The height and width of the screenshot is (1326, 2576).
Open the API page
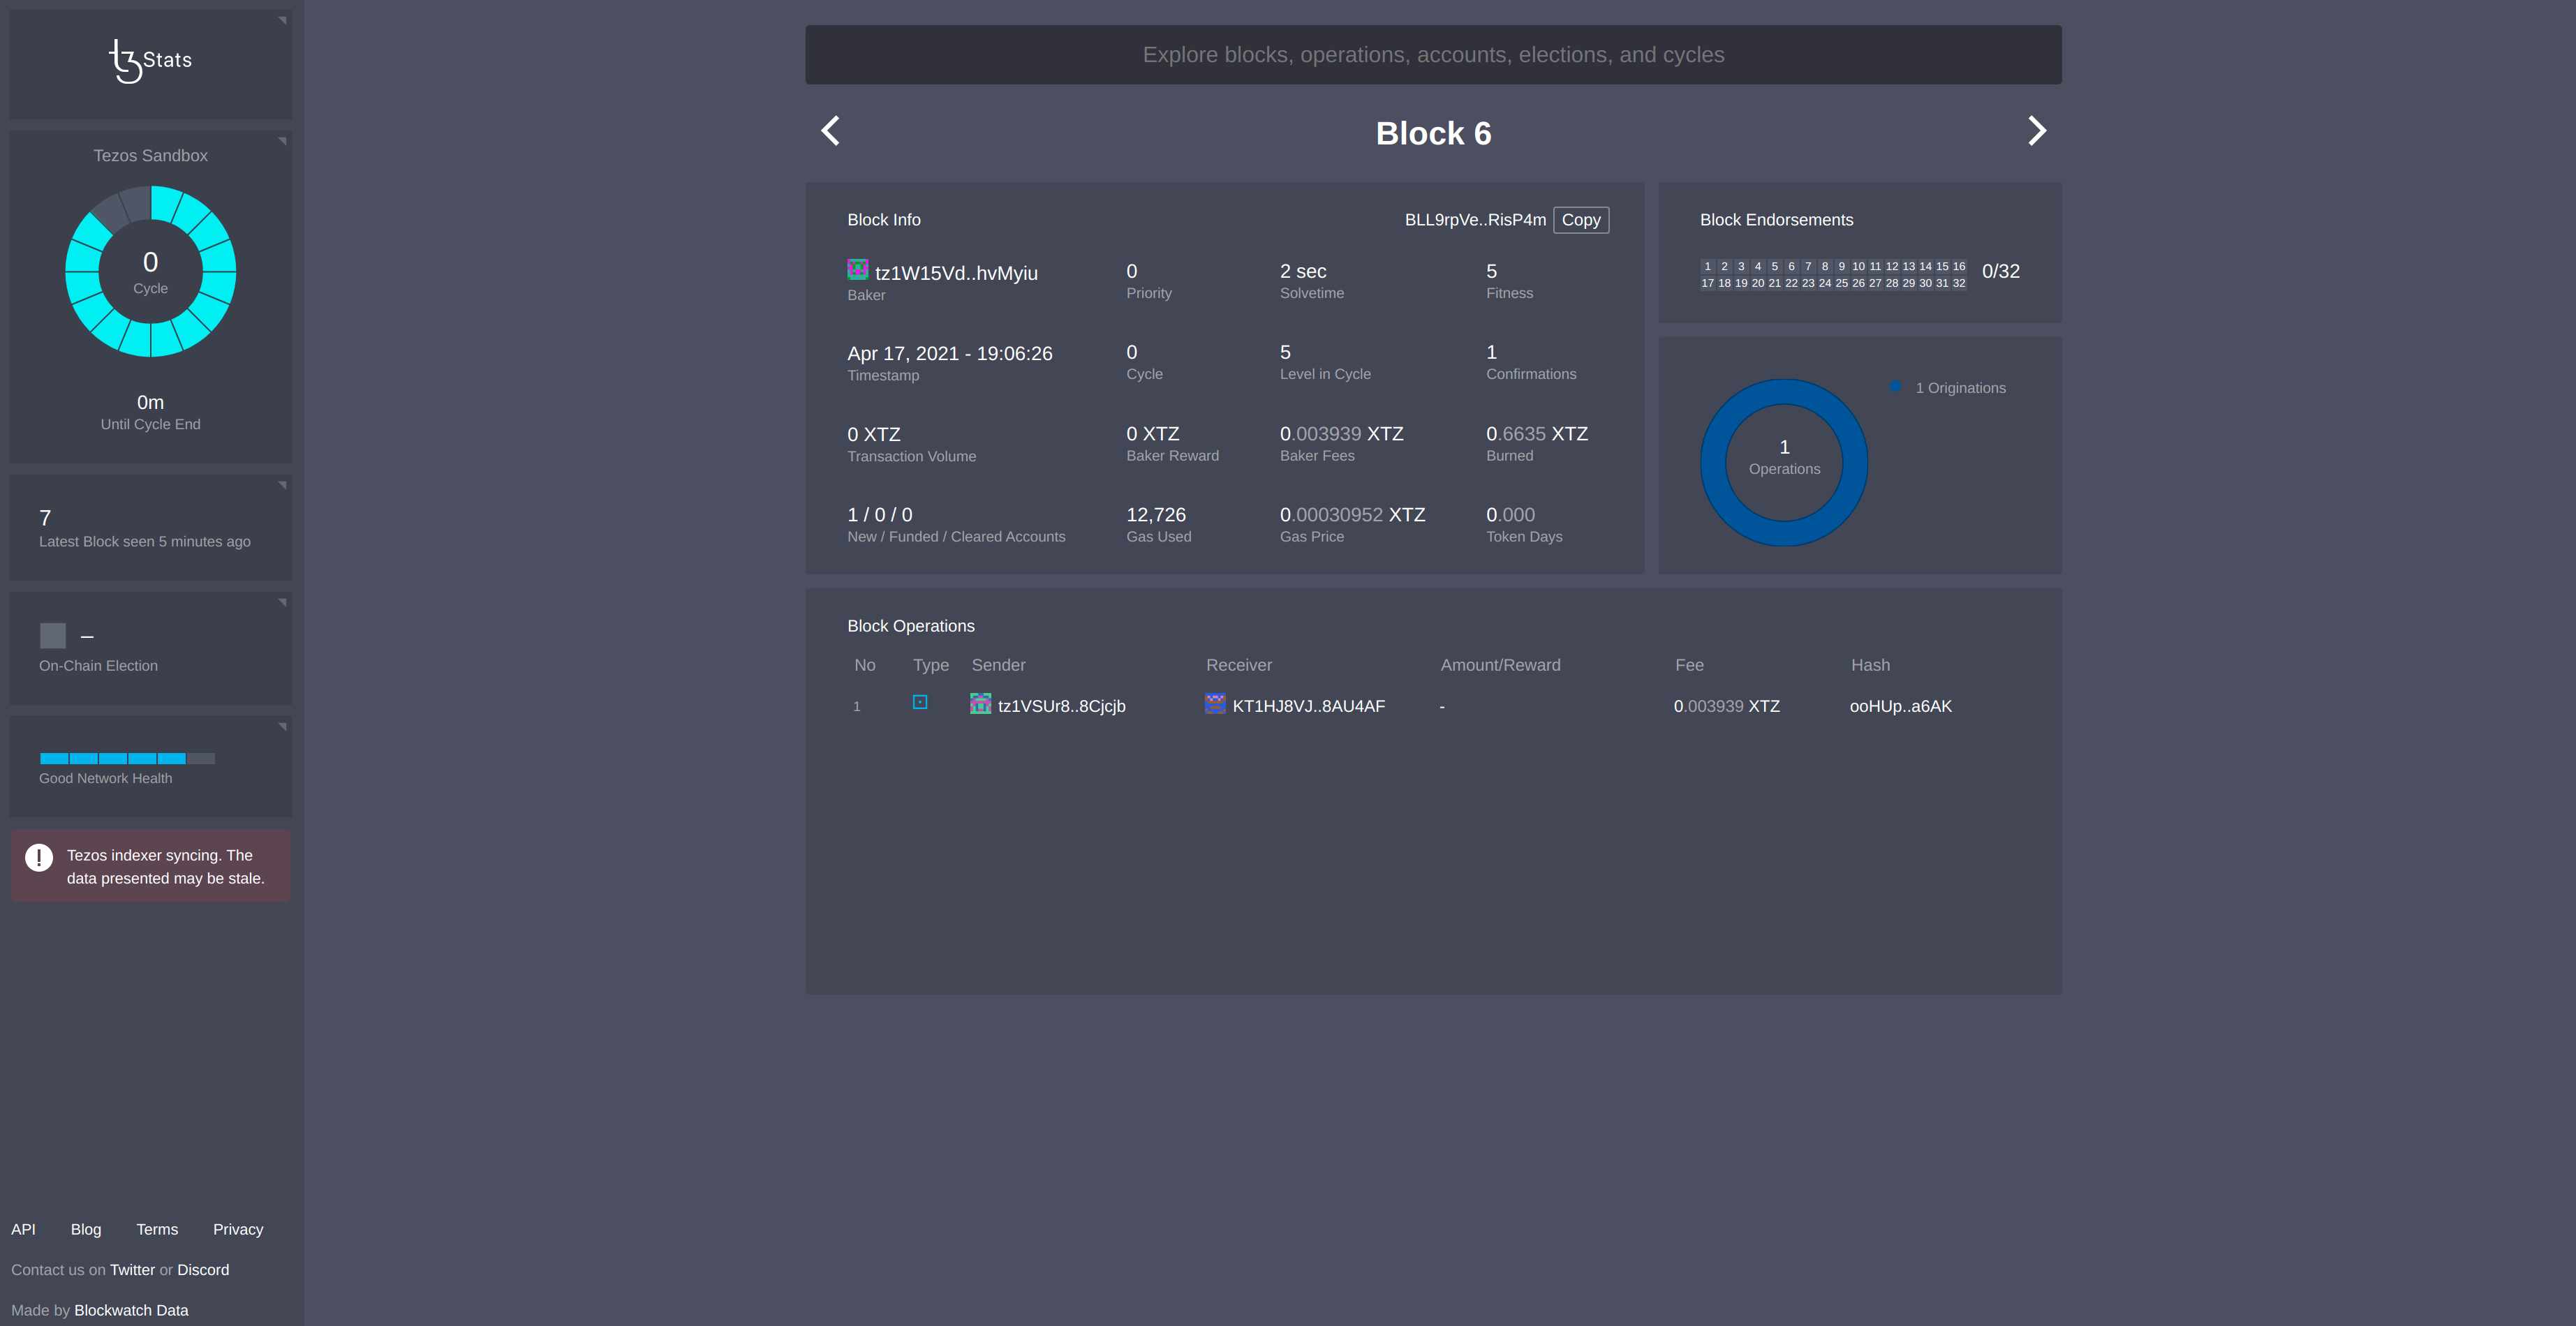(23, 1229)
